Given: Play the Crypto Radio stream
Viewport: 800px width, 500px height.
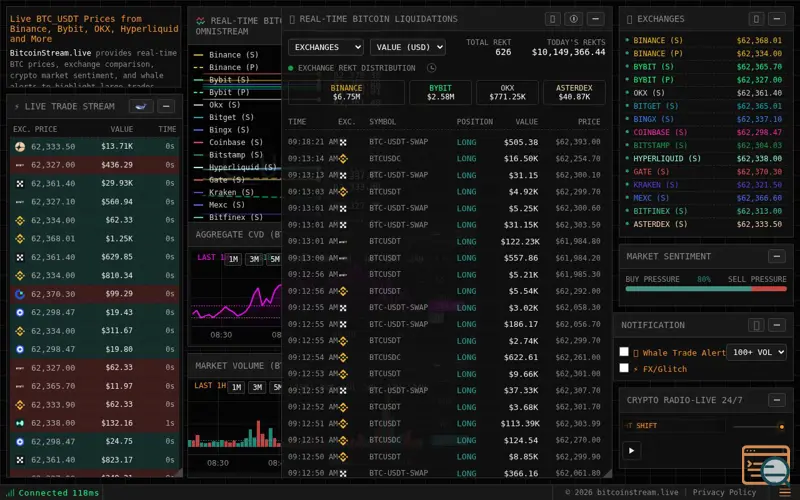Looking at the screenshot, I should [632, 451].
